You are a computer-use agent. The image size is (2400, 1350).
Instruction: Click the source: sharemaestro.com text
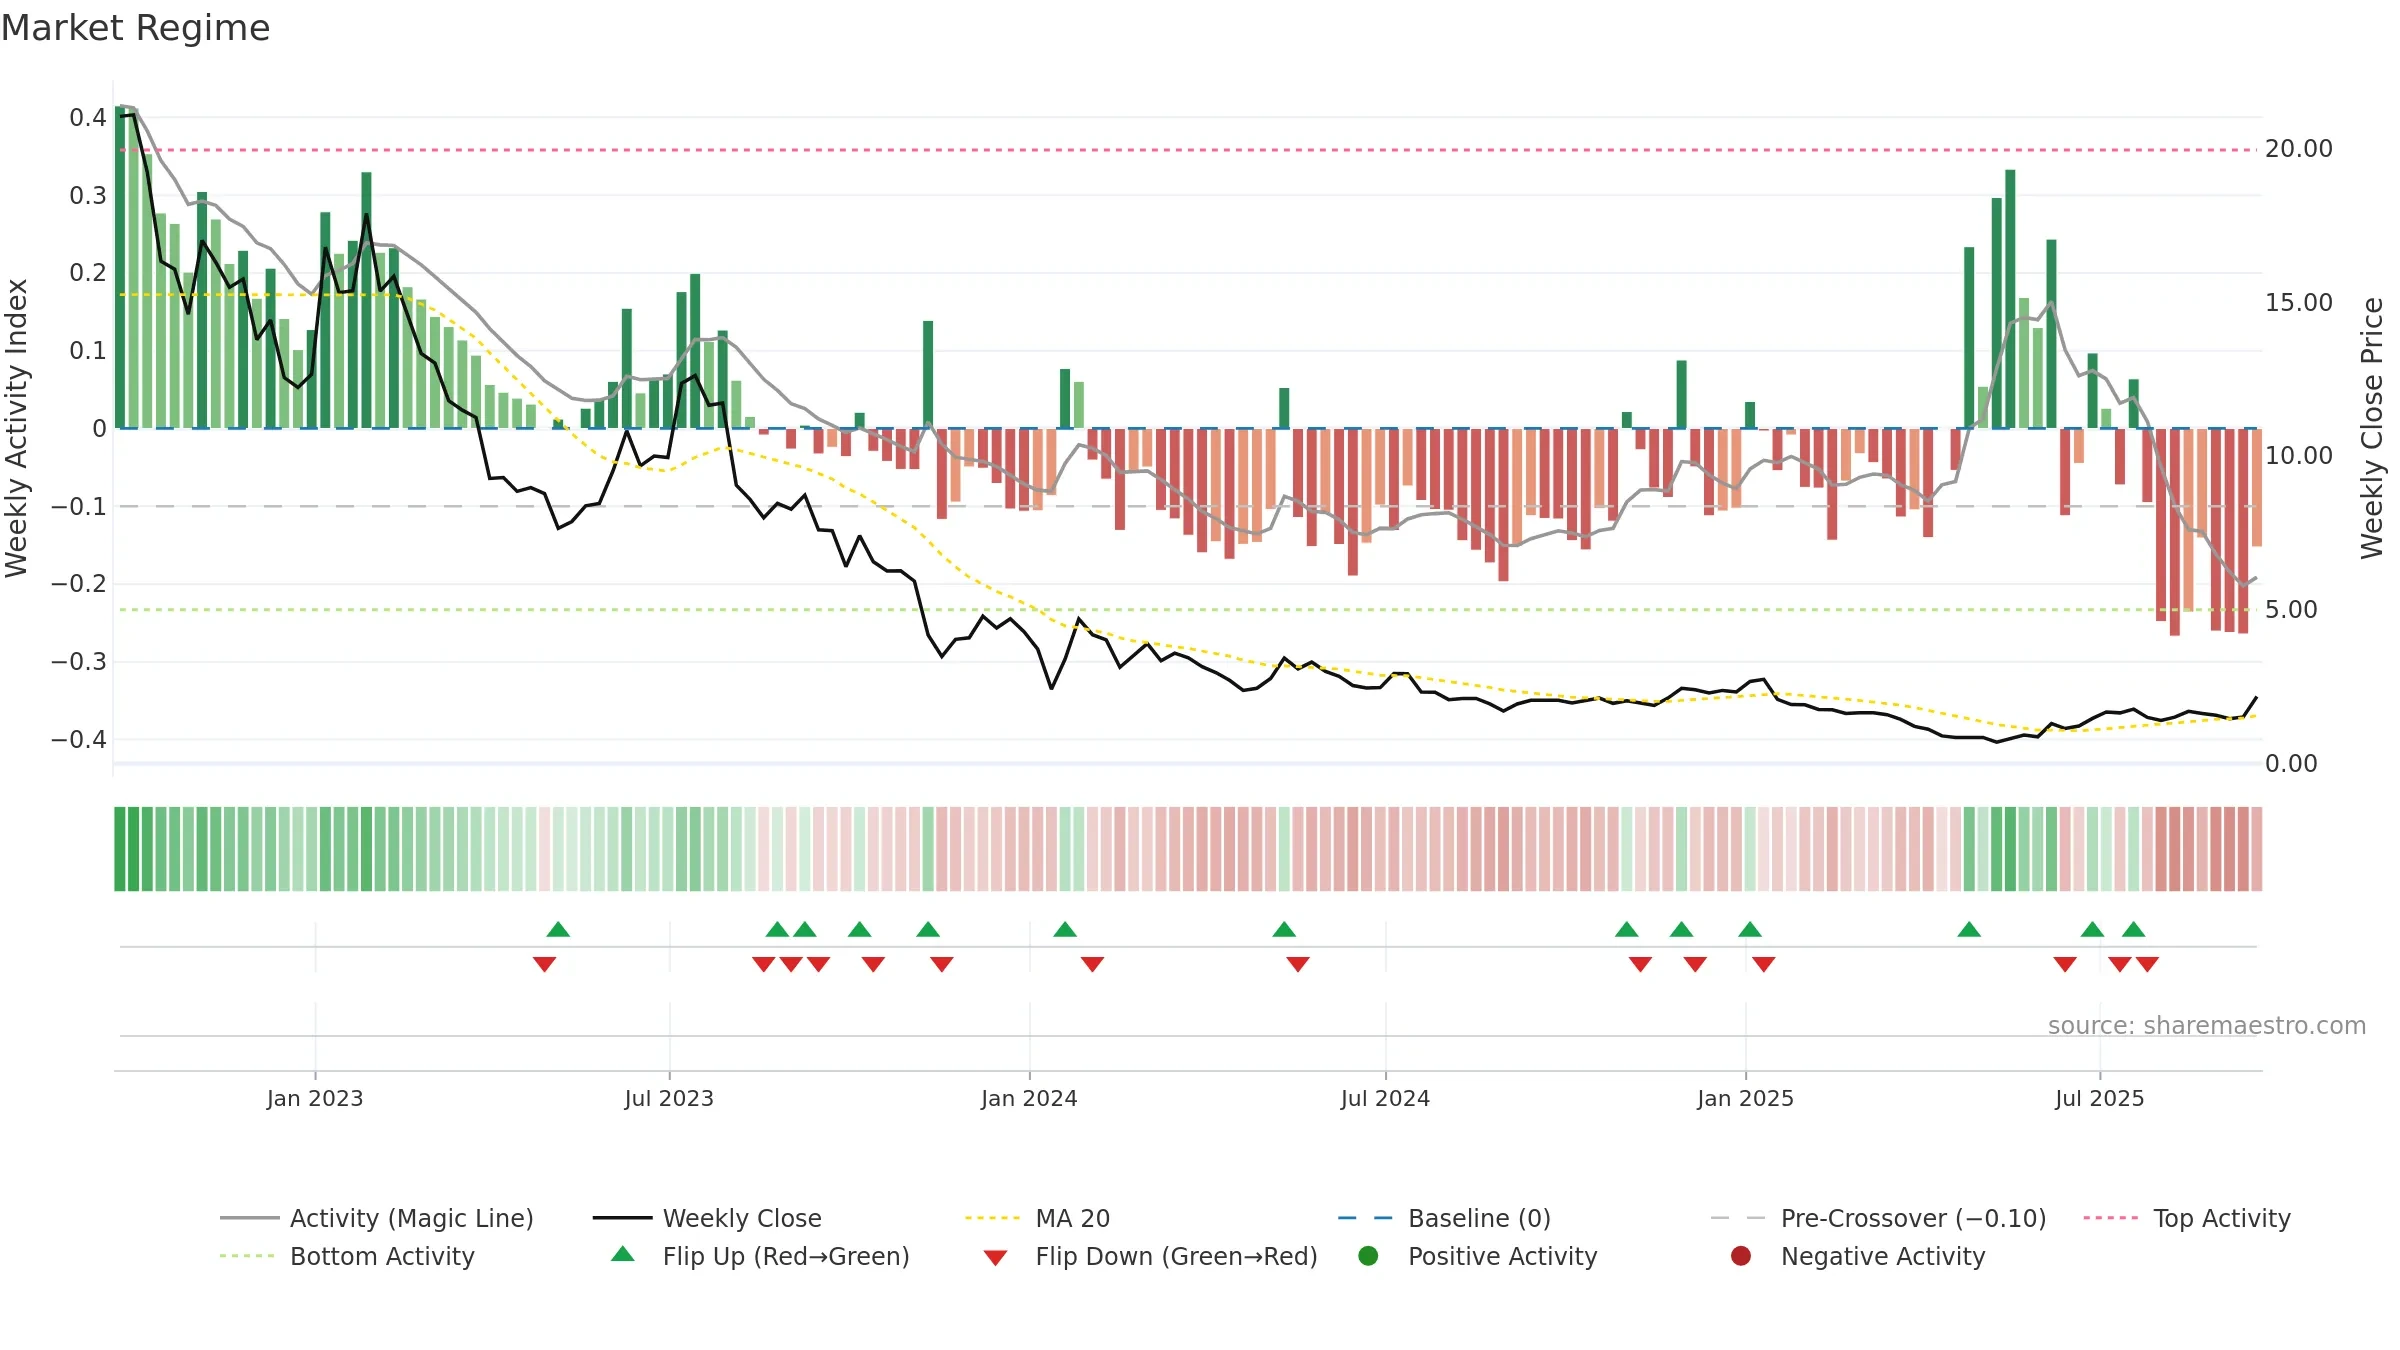2207,1025
